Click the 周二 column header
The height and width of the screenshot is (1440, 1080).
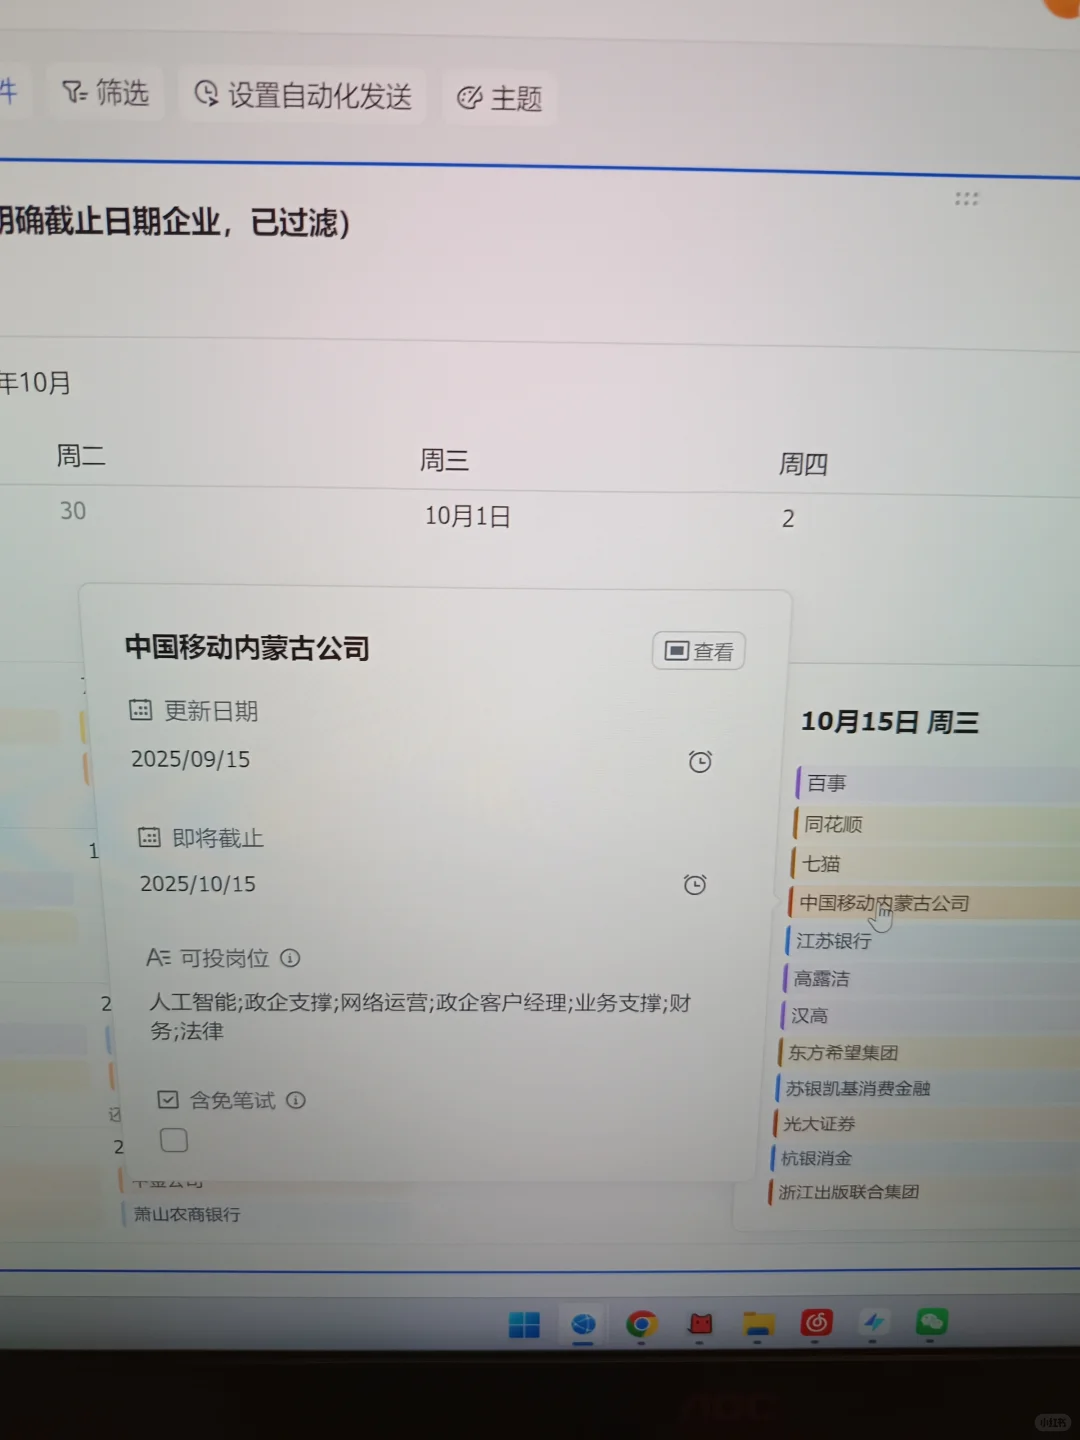pos(81,456)
